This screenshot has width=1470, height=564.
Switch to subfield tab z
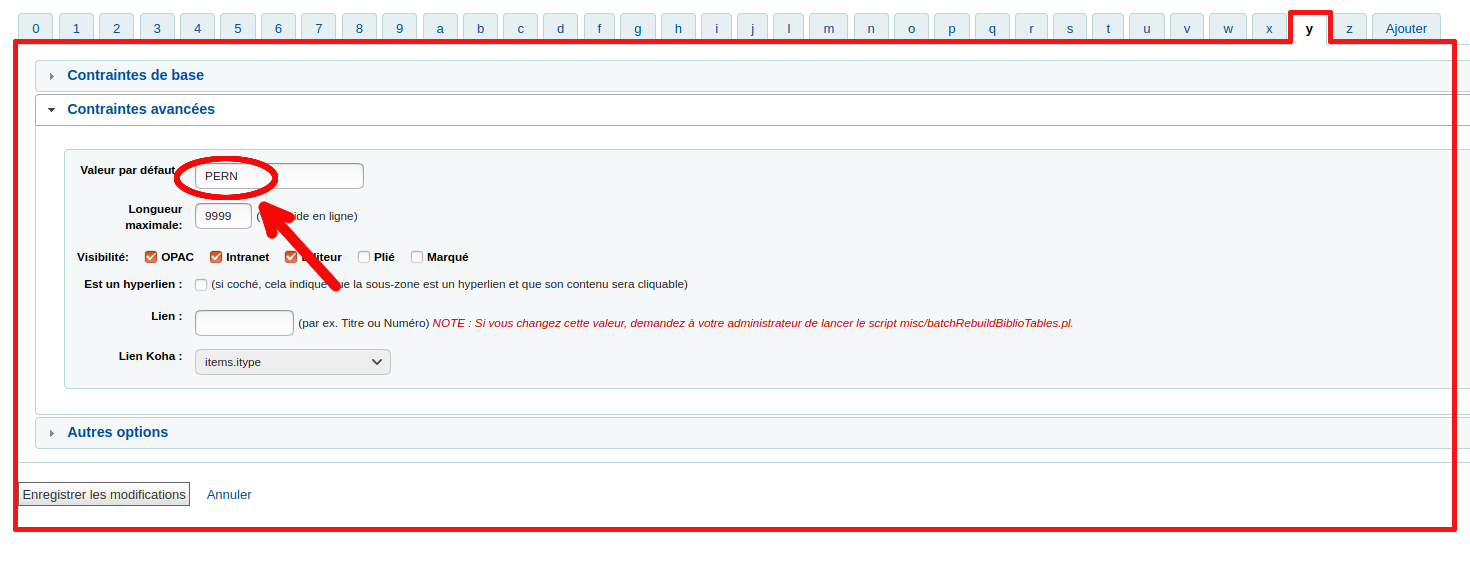point(1349,28)
